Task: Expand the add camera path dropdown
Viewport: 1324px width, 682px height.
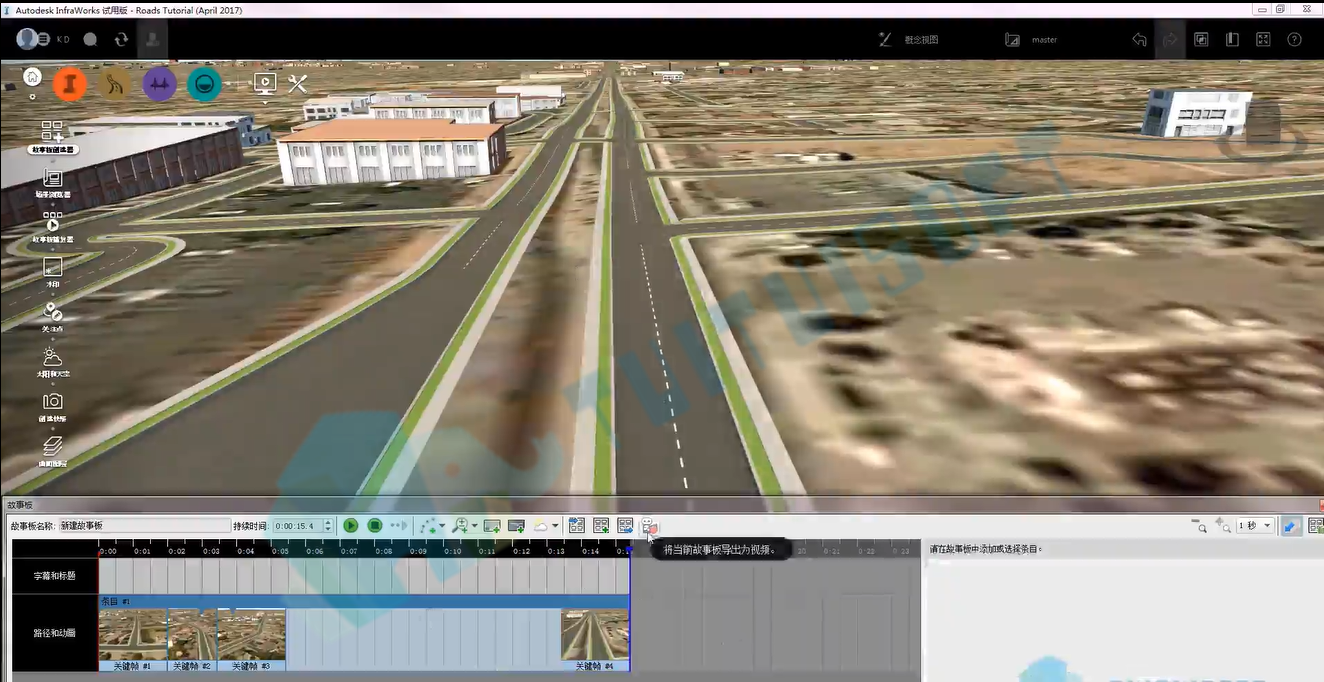Action: coord(442,526)
